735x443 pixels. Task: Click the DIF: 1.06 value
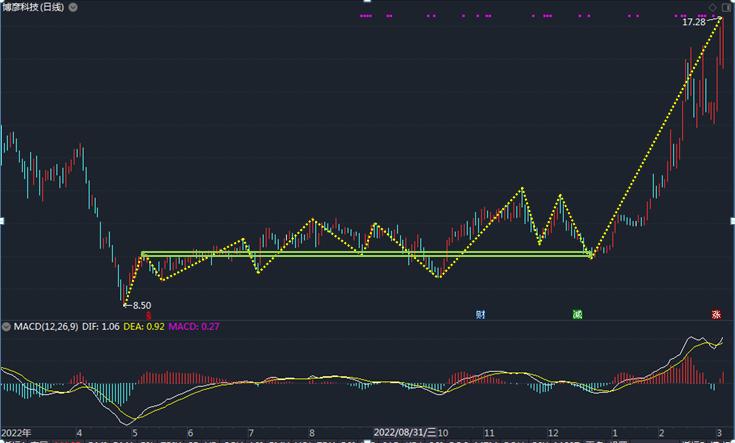101,326
